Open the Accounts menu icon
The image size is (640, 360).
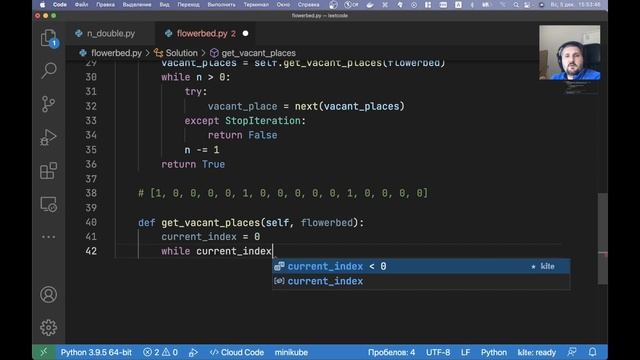pos(49,295)
